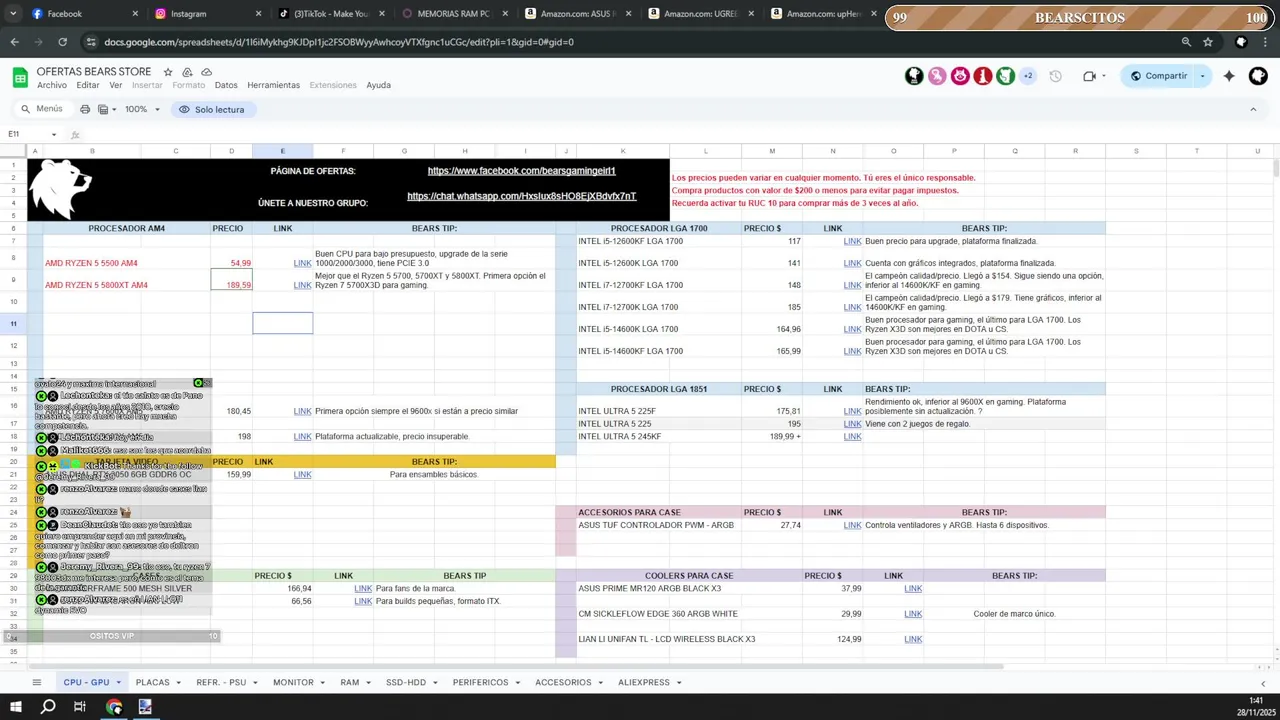
Task: Open the Archivo menu
Action: (52, 85)
